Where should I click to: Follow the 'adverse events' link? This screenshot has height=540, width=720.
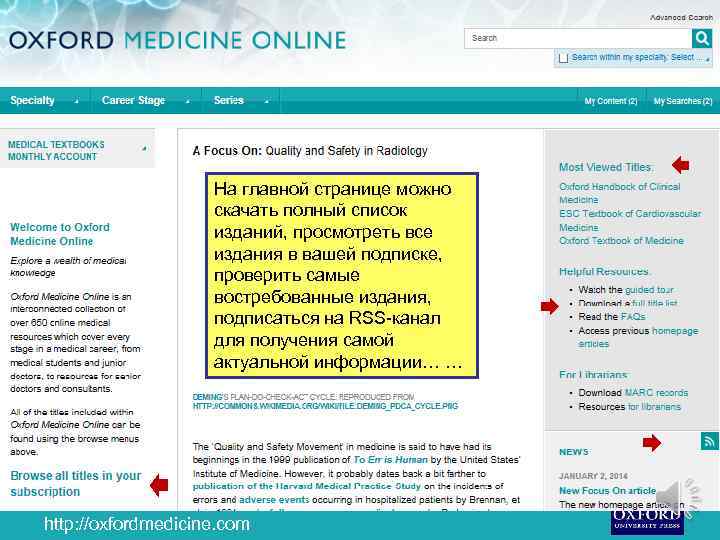(274, 500)
